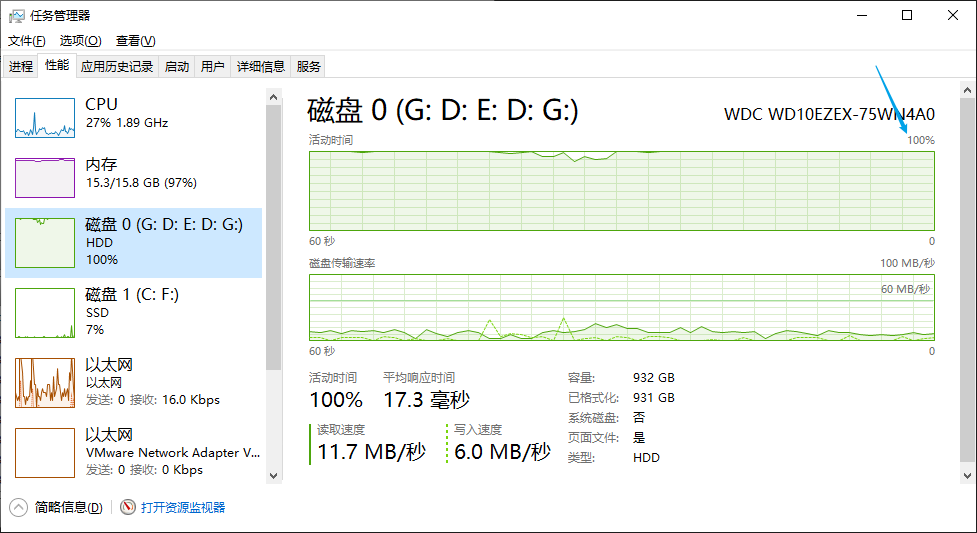Switch to the 启动 tab
The width and height of the screenshot is (977, 533).
[x=177, y=67]
